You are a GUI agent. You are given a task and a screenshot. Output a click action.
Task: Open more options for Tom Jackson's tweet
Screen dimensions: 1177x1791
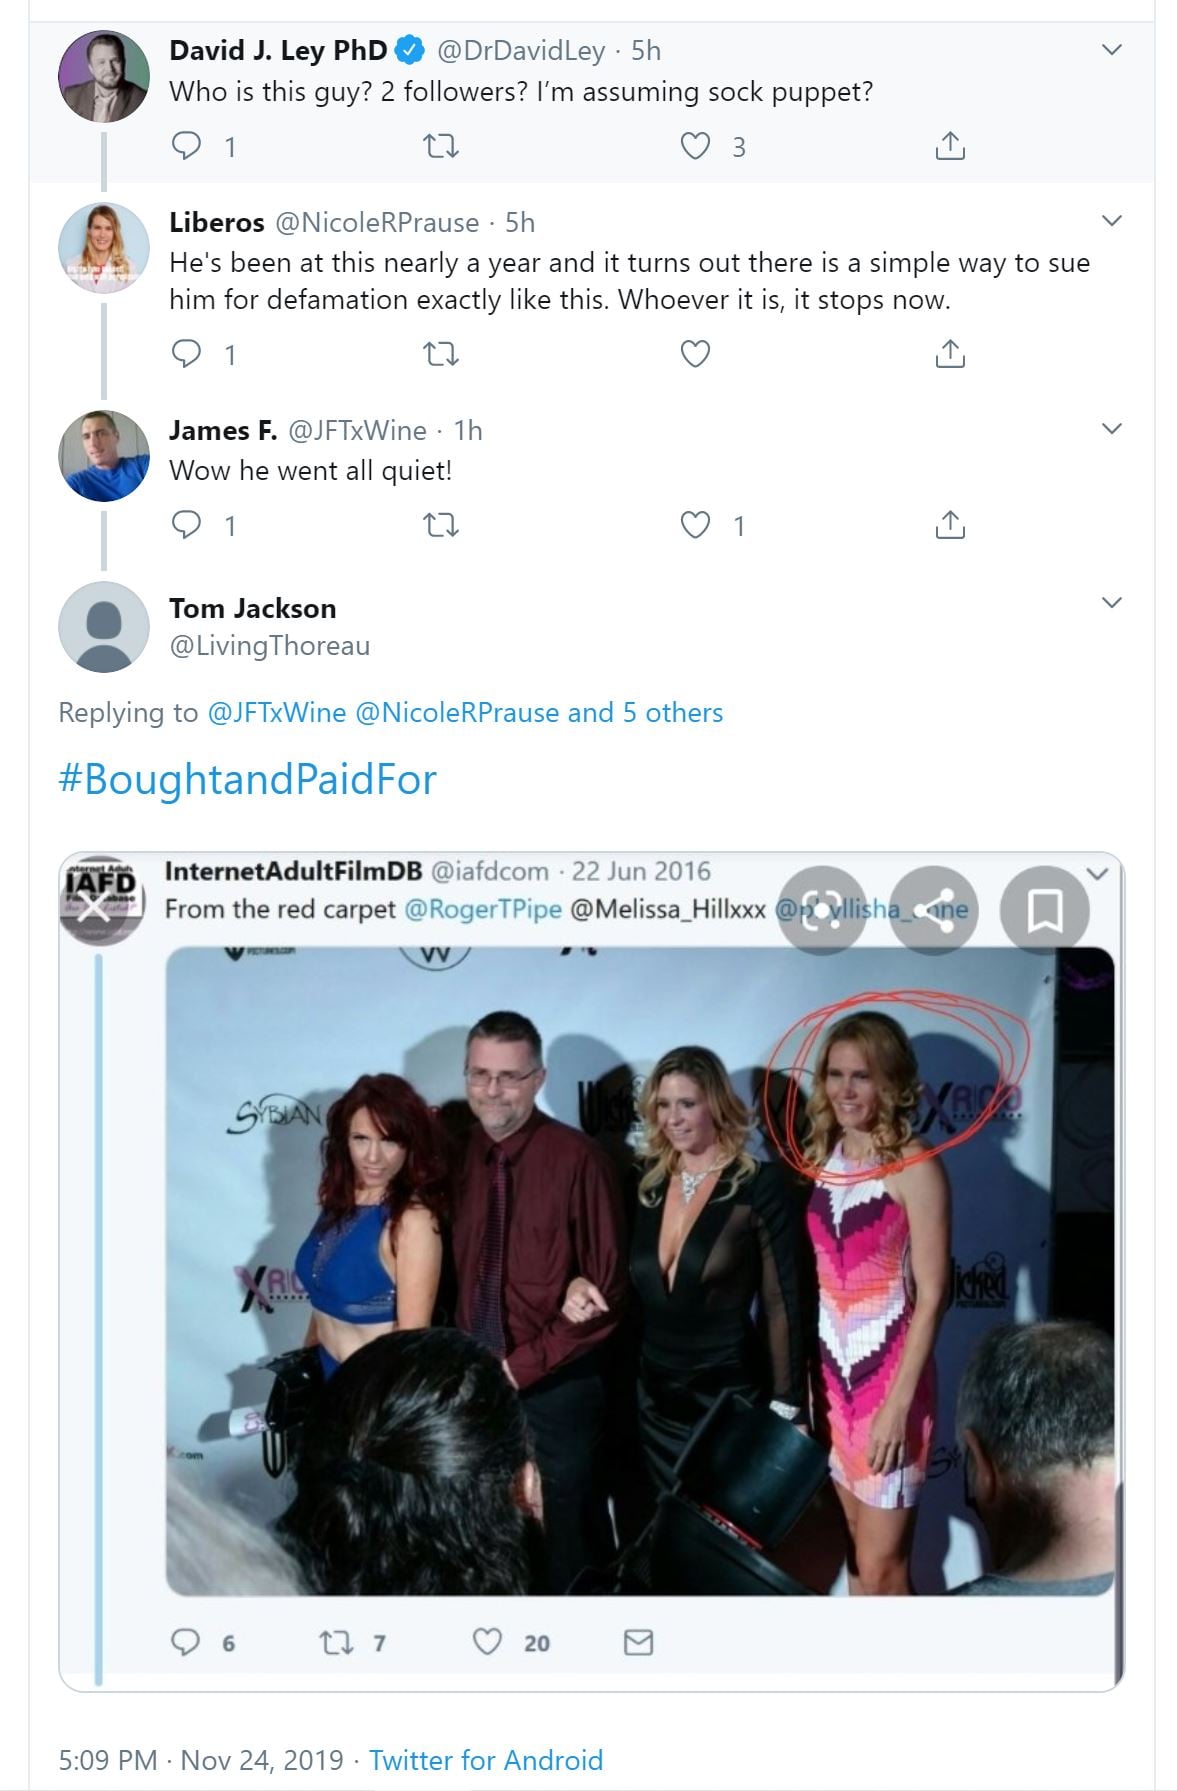[x=1111, y=602]
